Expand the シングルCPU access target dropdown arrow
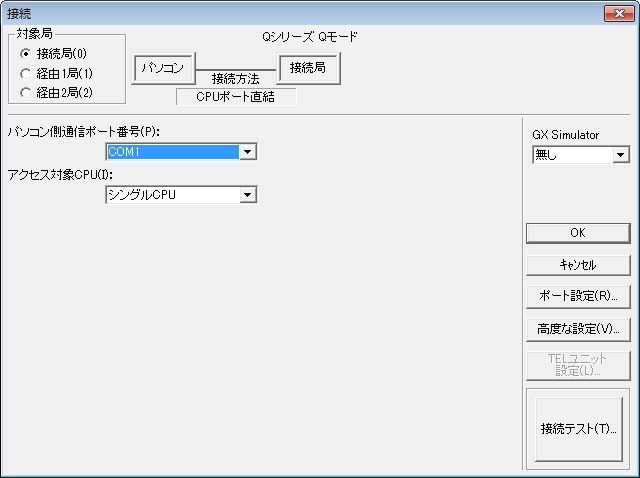 point(249,195)
